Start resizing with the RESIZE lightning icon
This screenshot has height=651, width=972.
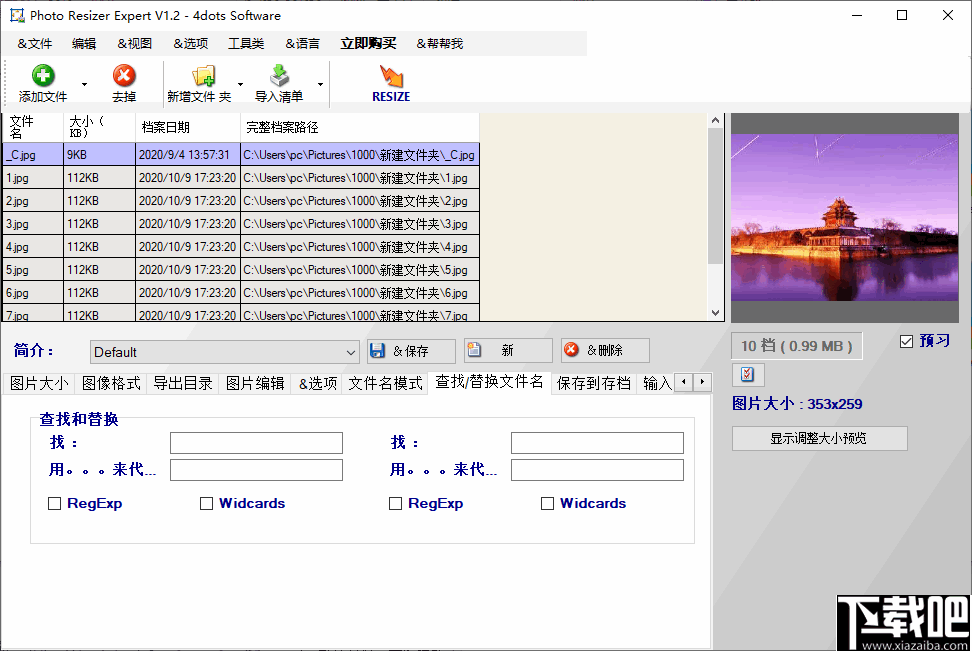coord(390,74)
